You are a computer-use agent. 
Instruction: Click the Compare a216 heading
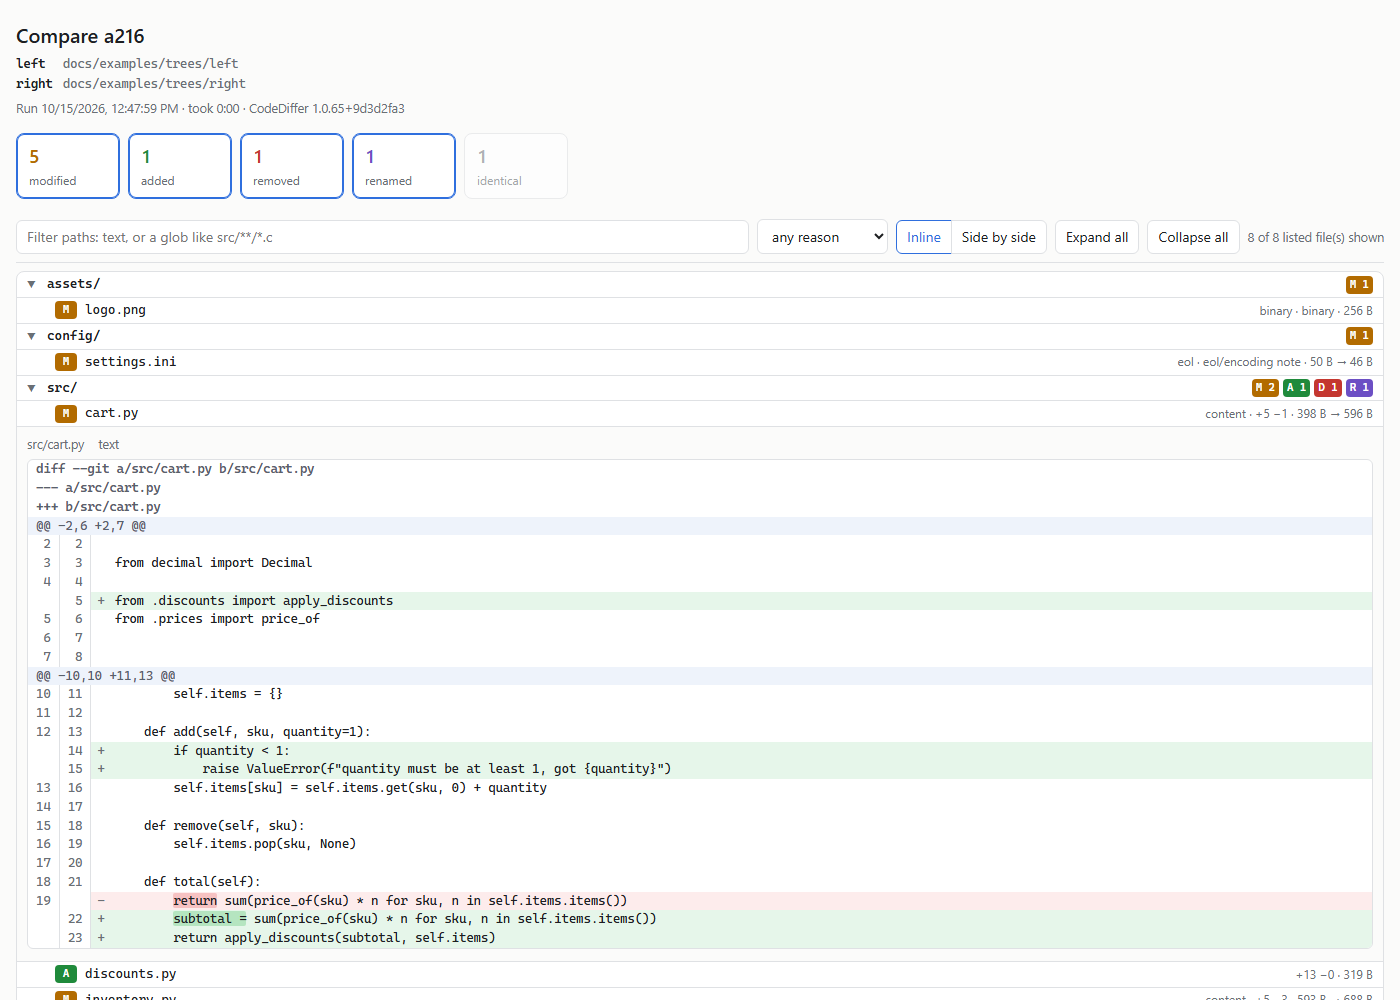pos(80,36)
